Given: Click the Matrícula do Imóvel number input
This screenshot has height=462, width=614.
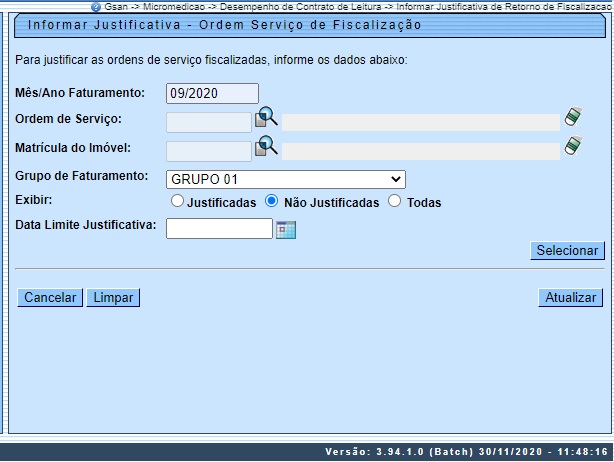Looking at the screenshot, I should (x=208, y=151).
